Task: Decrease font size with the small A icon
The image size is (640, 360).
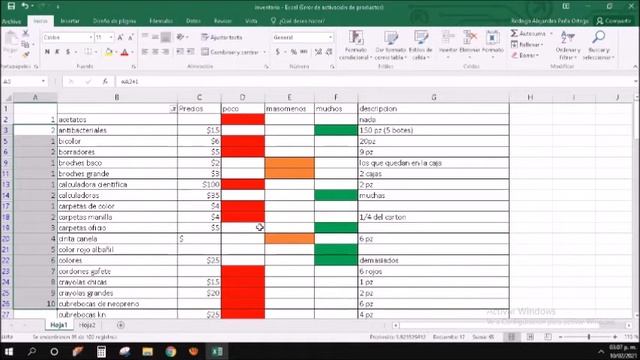Action: point(131,37)
